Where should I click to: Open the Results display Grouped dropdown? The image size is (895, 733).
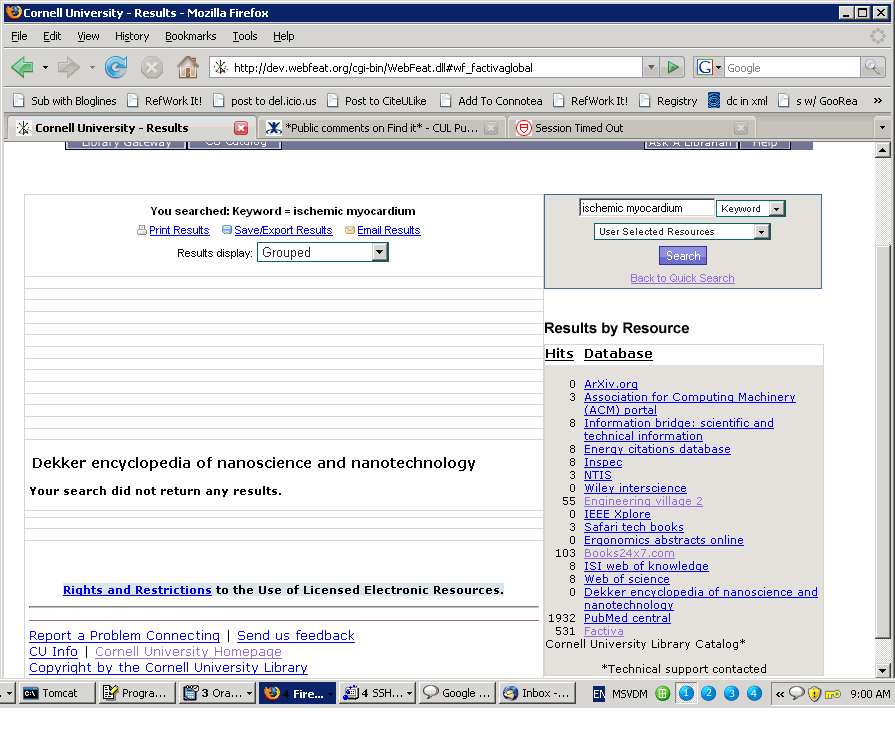[x=380, y=252]
